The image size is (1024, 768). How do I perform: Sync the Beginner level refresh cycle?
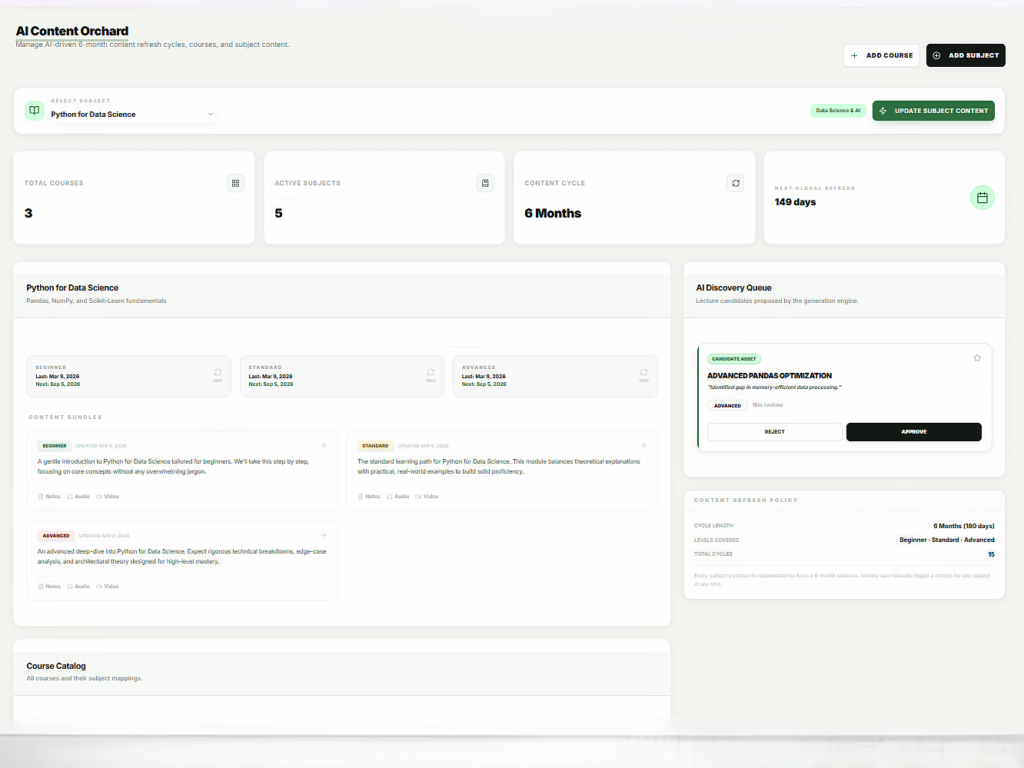pos(218,374)
